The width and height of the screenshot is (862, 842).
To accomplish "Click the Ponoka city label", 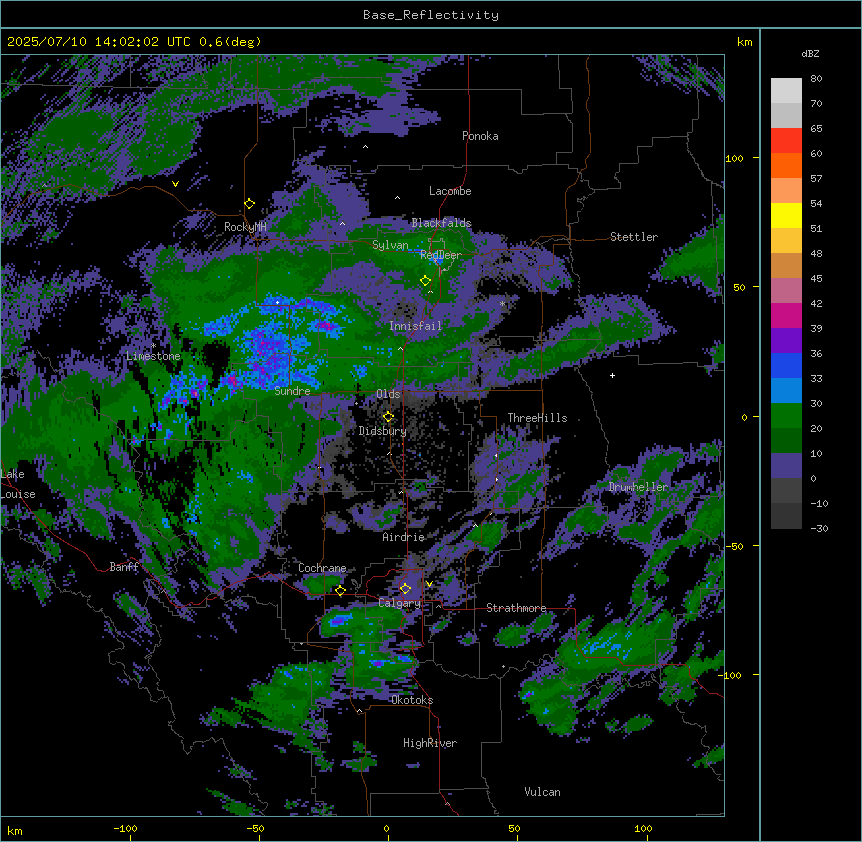I will coord(480,136).
